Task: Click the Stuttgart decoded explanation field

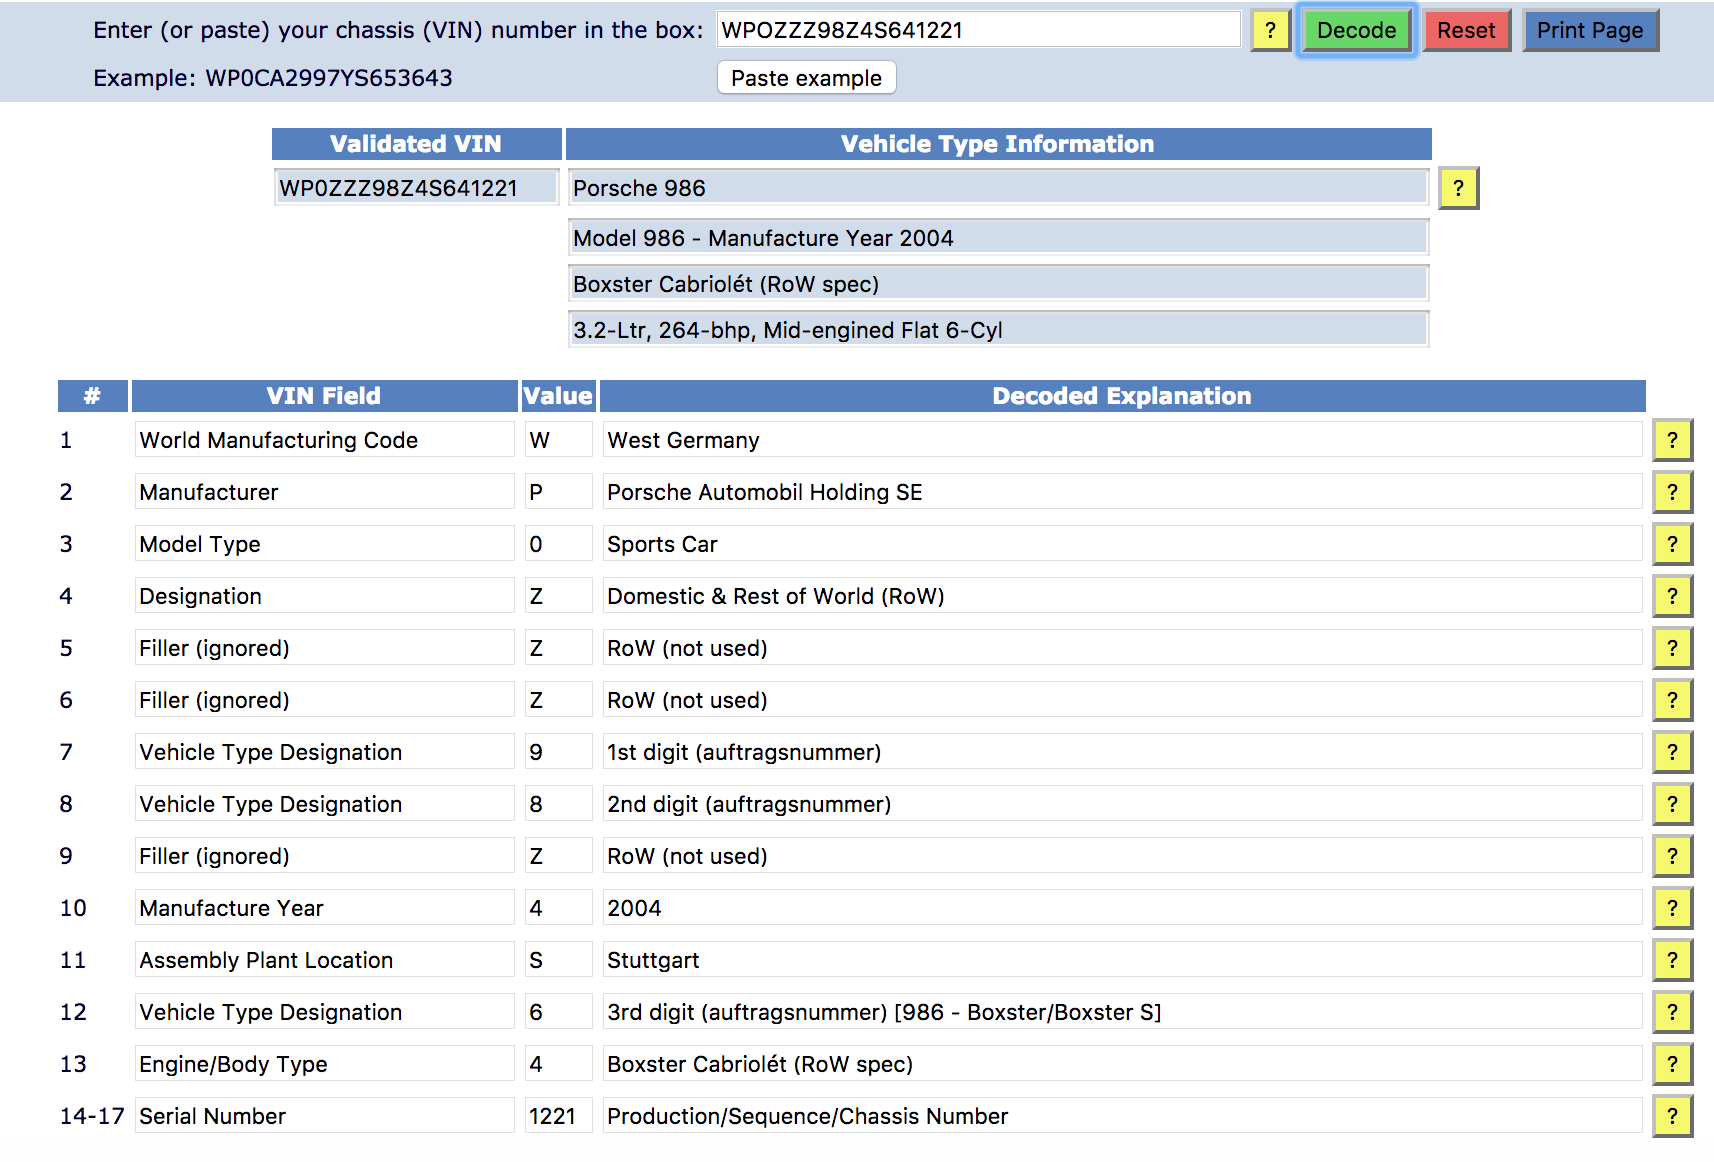Action: tap(1121, 960)
